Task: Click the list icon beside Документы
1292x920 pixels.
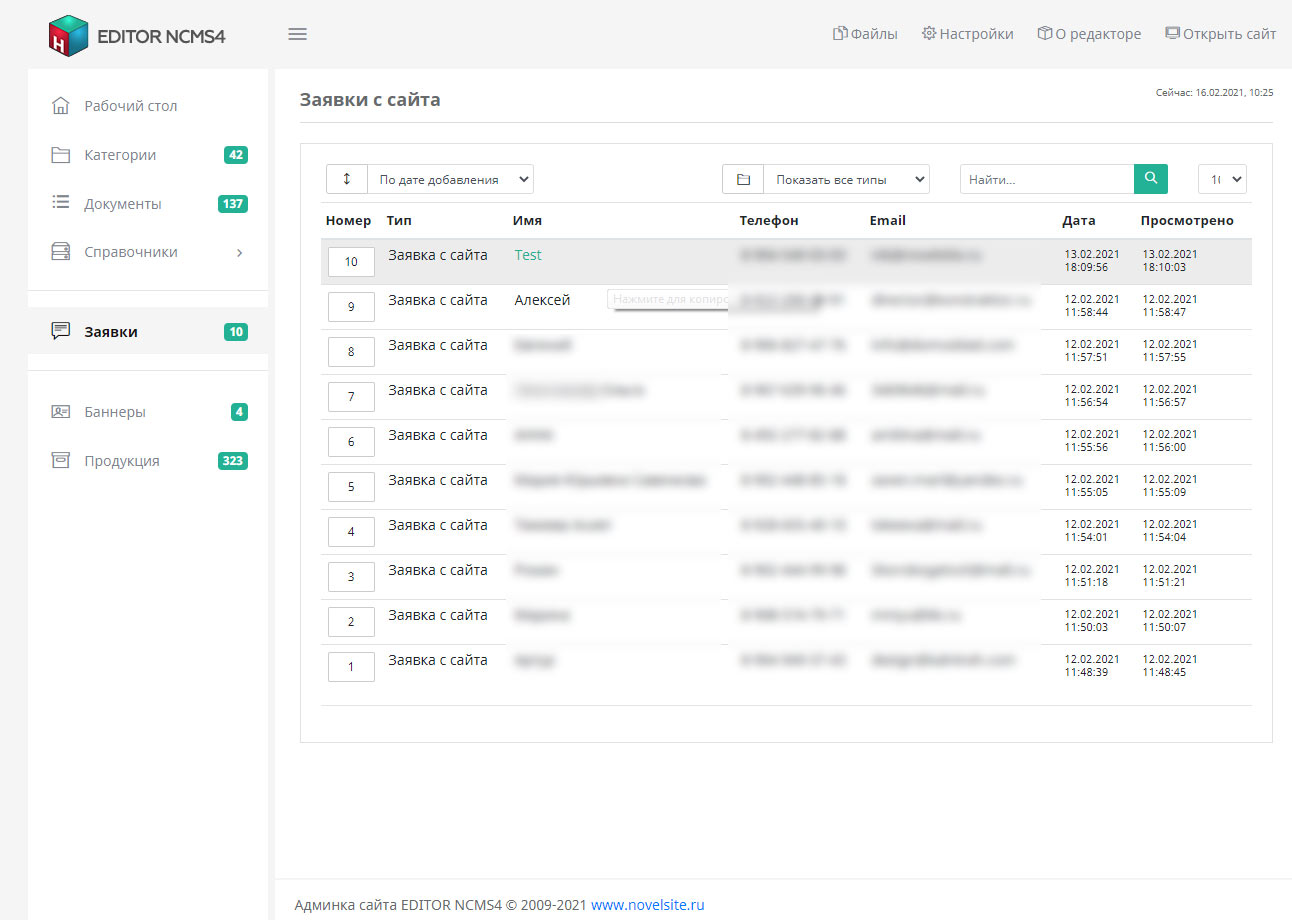Action: (x=61, y=203)
